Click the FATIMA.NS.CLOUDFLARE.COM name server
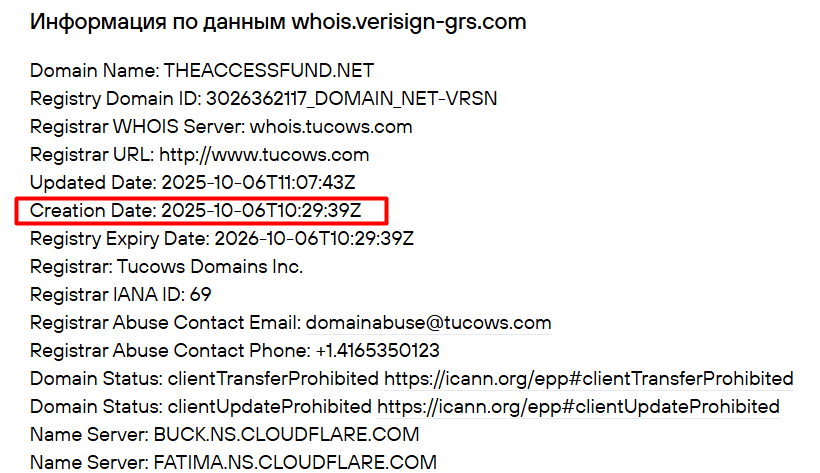820x473 pixels. click(x=295, y=463)
